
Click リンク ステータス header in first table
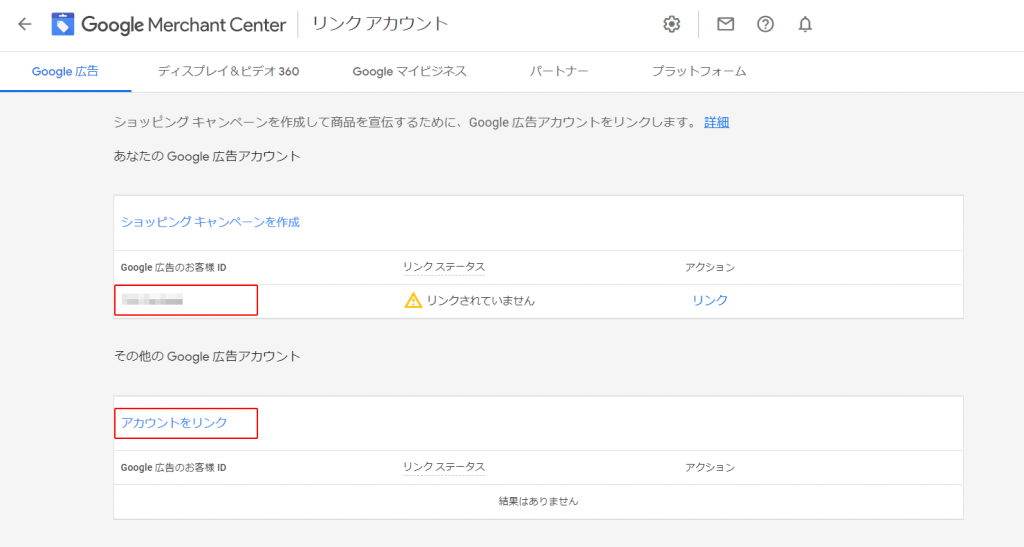(x=444, y=267)
